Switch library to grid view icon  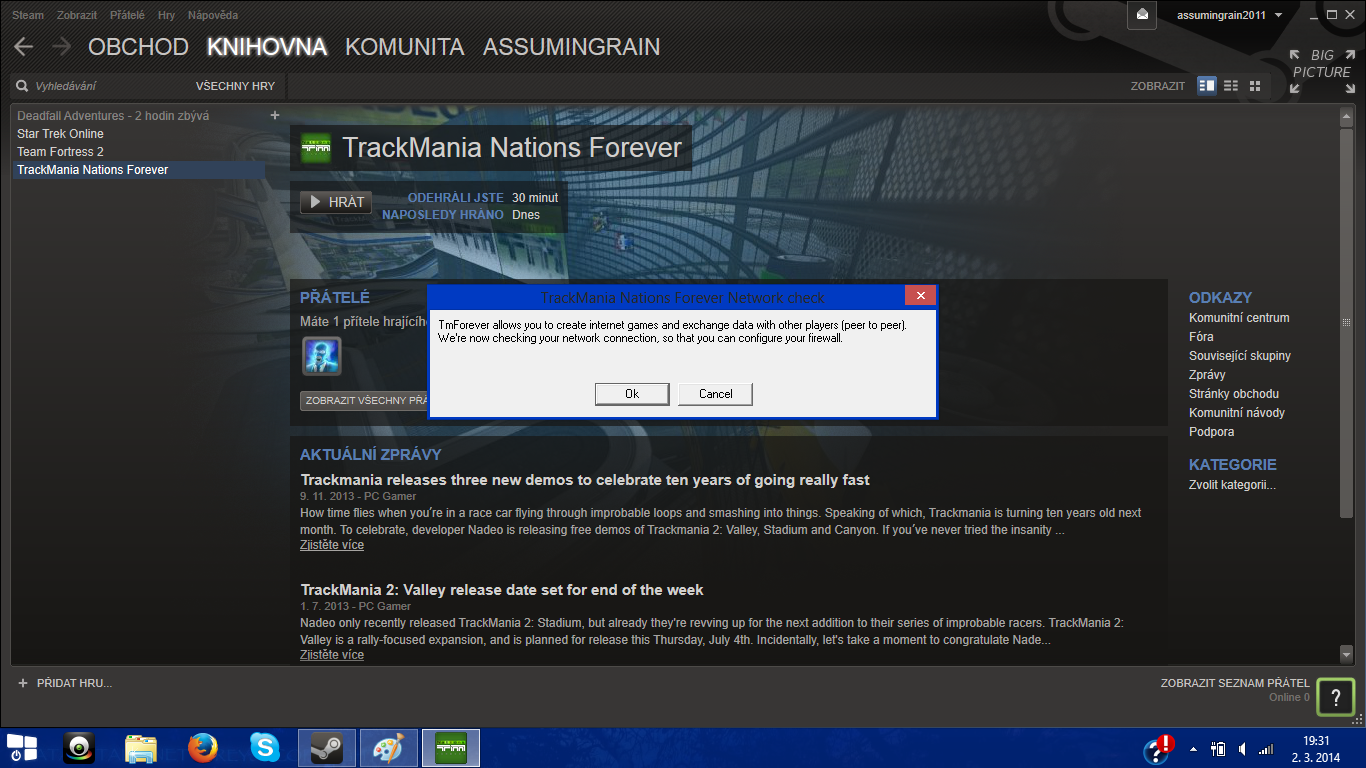click(x=1255, y=86)
